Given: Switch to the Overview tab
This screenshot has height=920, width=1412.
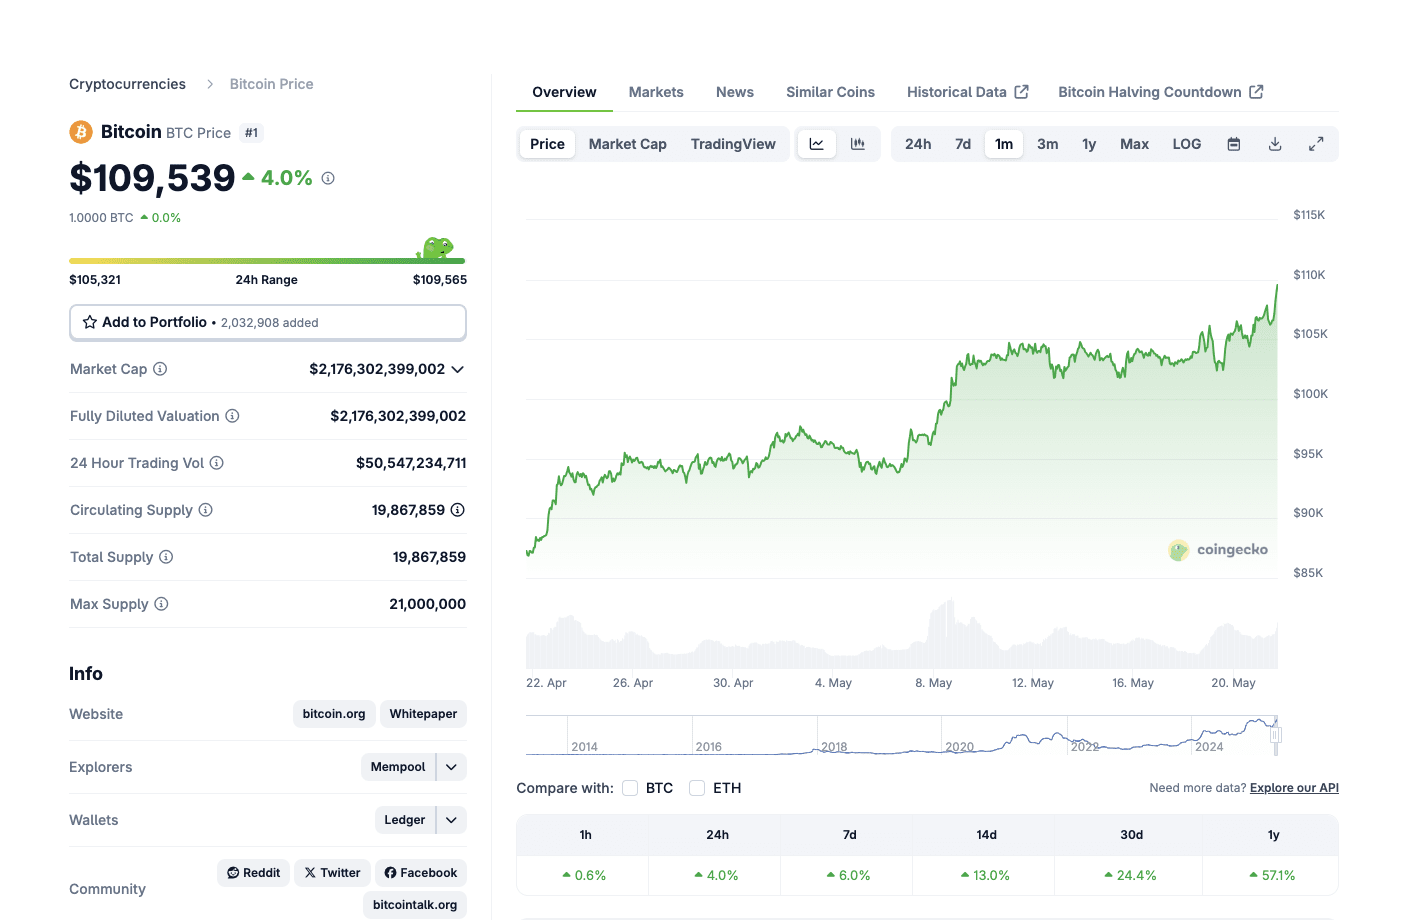Looking at the screenshot, I should click(564, 92).
